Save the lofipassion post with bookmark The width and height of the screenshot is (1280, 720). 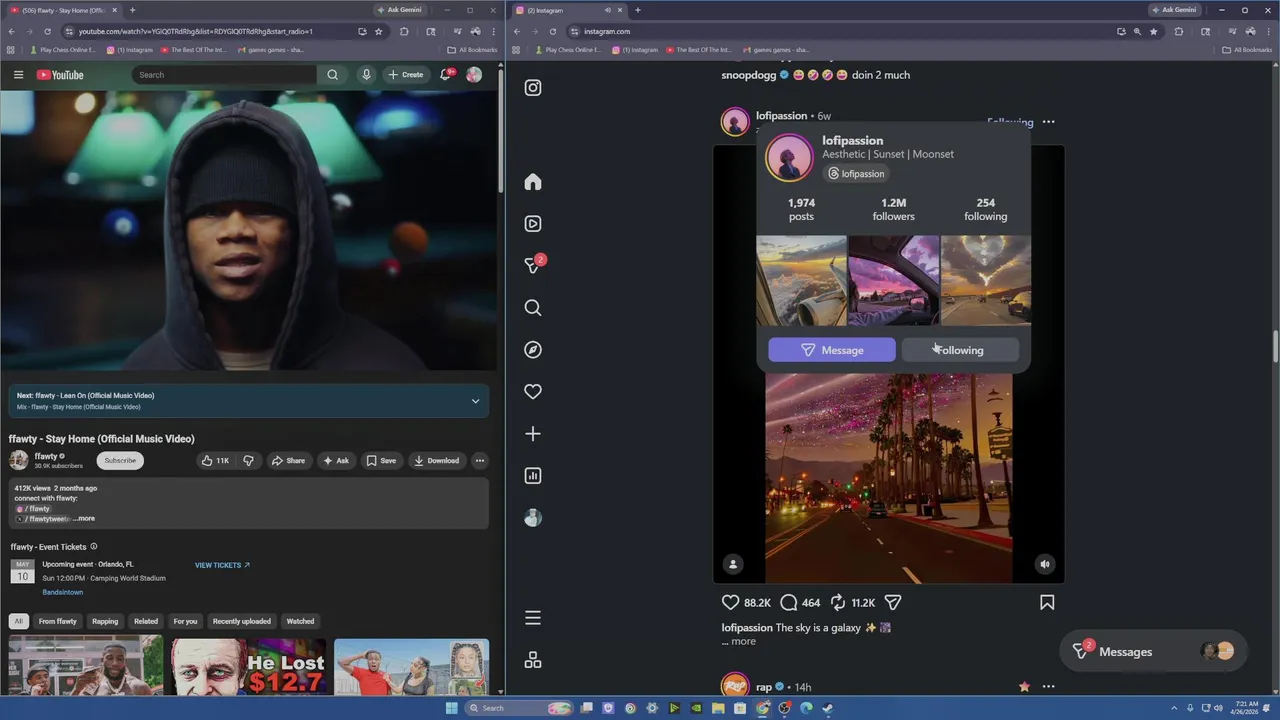1047,603
